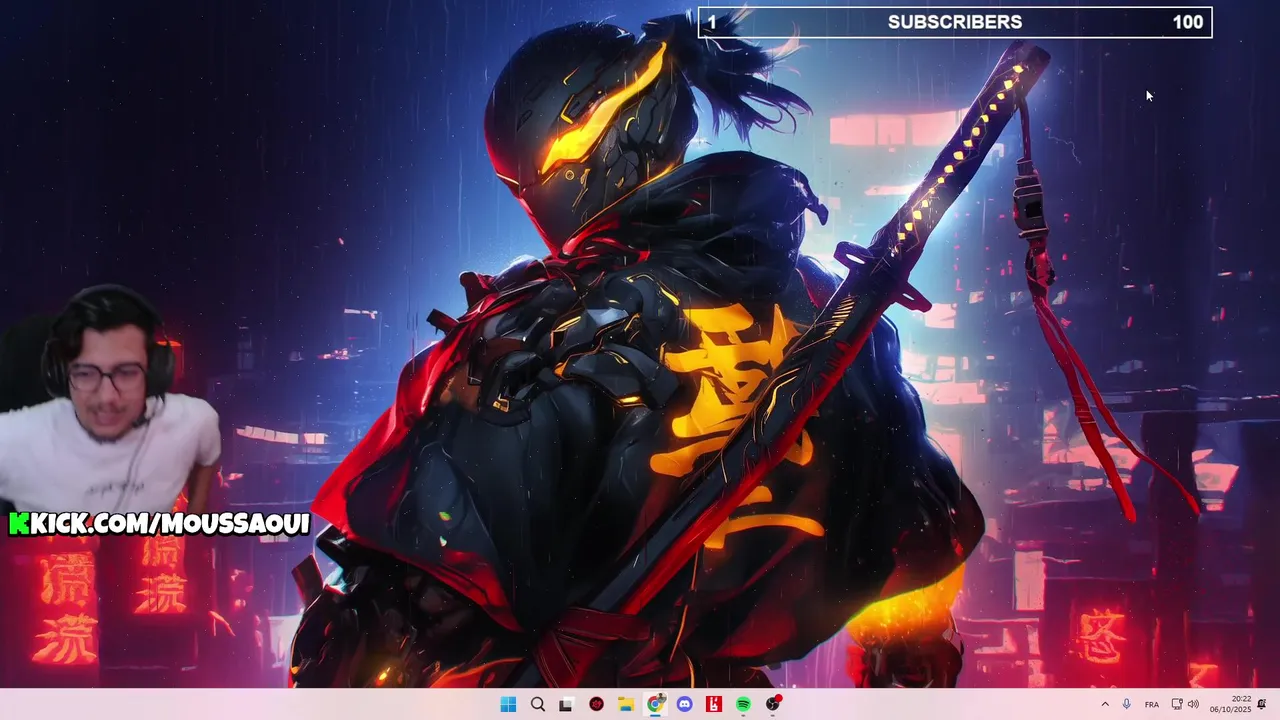Open Spotify from taskbar
This screenshot has width=1280, height=720.
(744, 704)
